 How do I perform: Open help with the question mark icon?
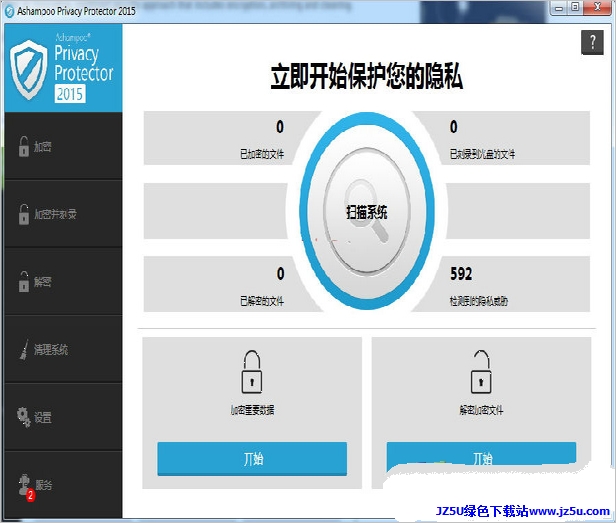point(592,42)
